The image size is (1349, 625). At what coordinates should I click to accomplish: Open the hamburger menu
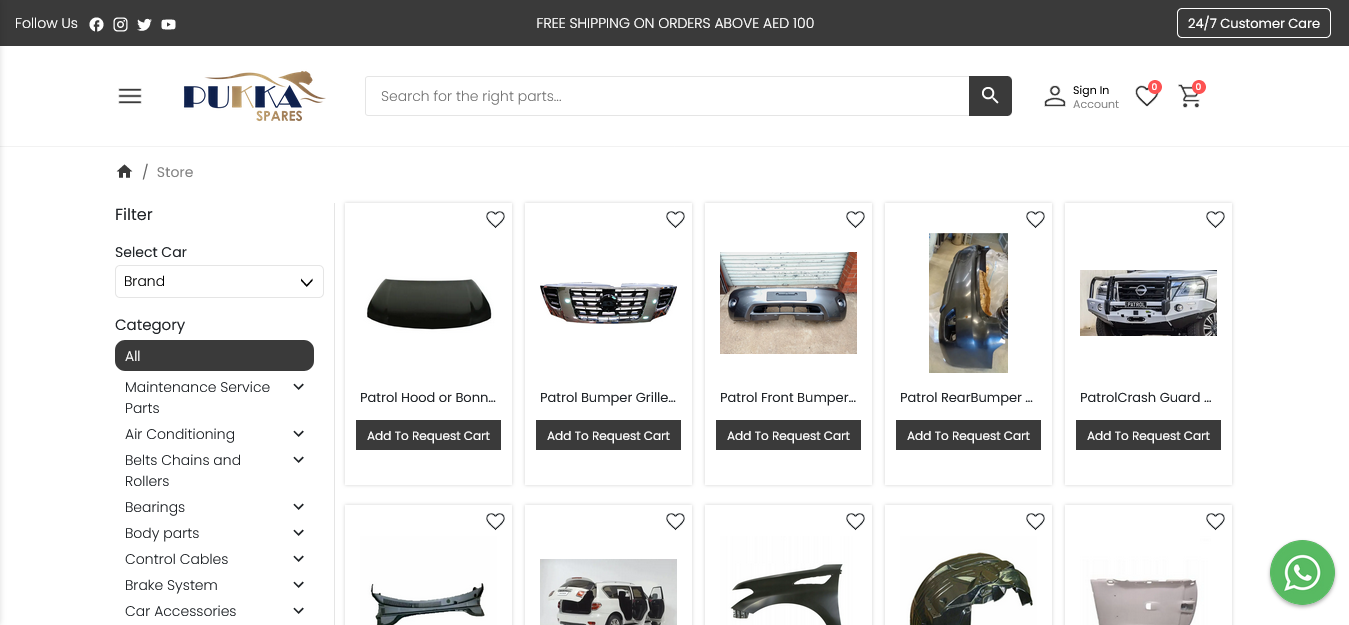click(130, 96)
